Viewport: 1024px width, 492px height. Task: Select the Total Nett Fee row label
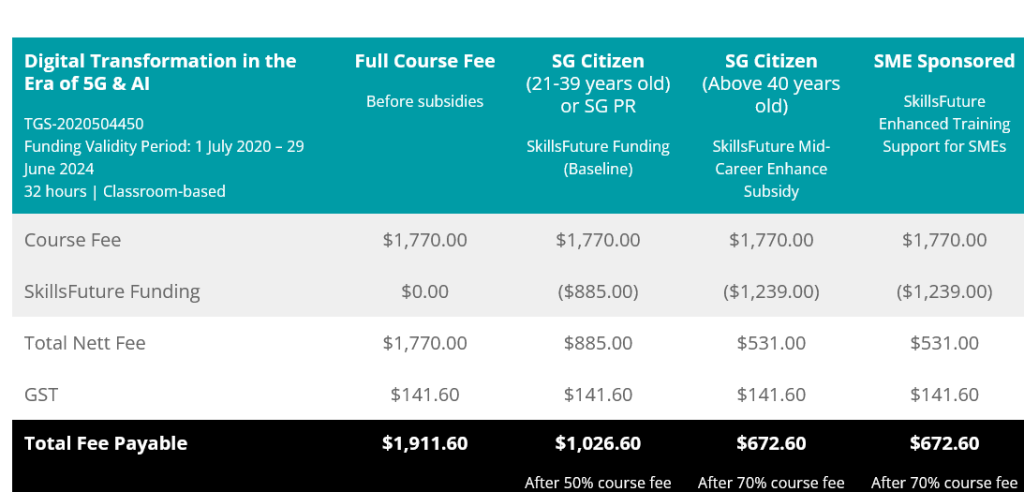[85, 343]
